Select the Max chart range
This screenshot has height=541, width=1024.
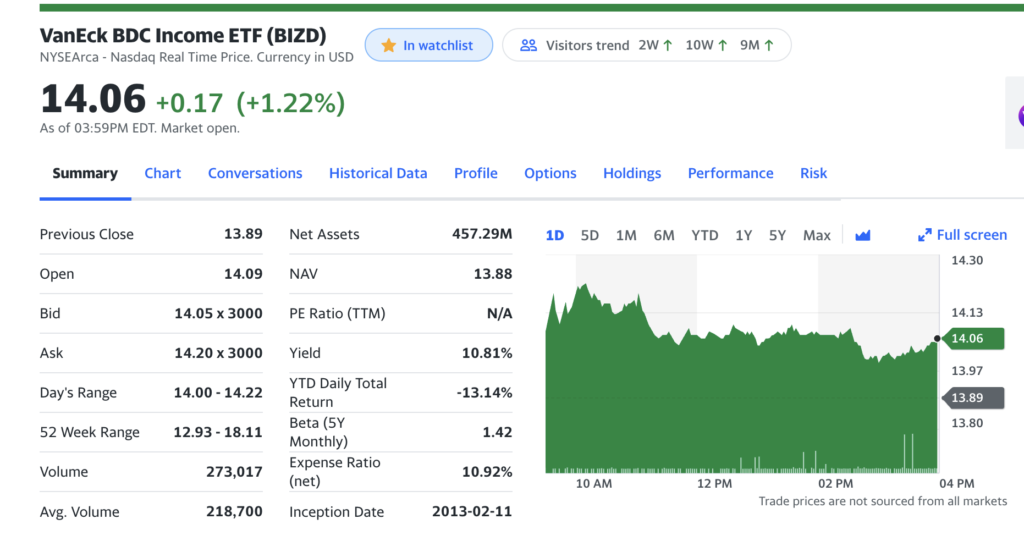816,235
